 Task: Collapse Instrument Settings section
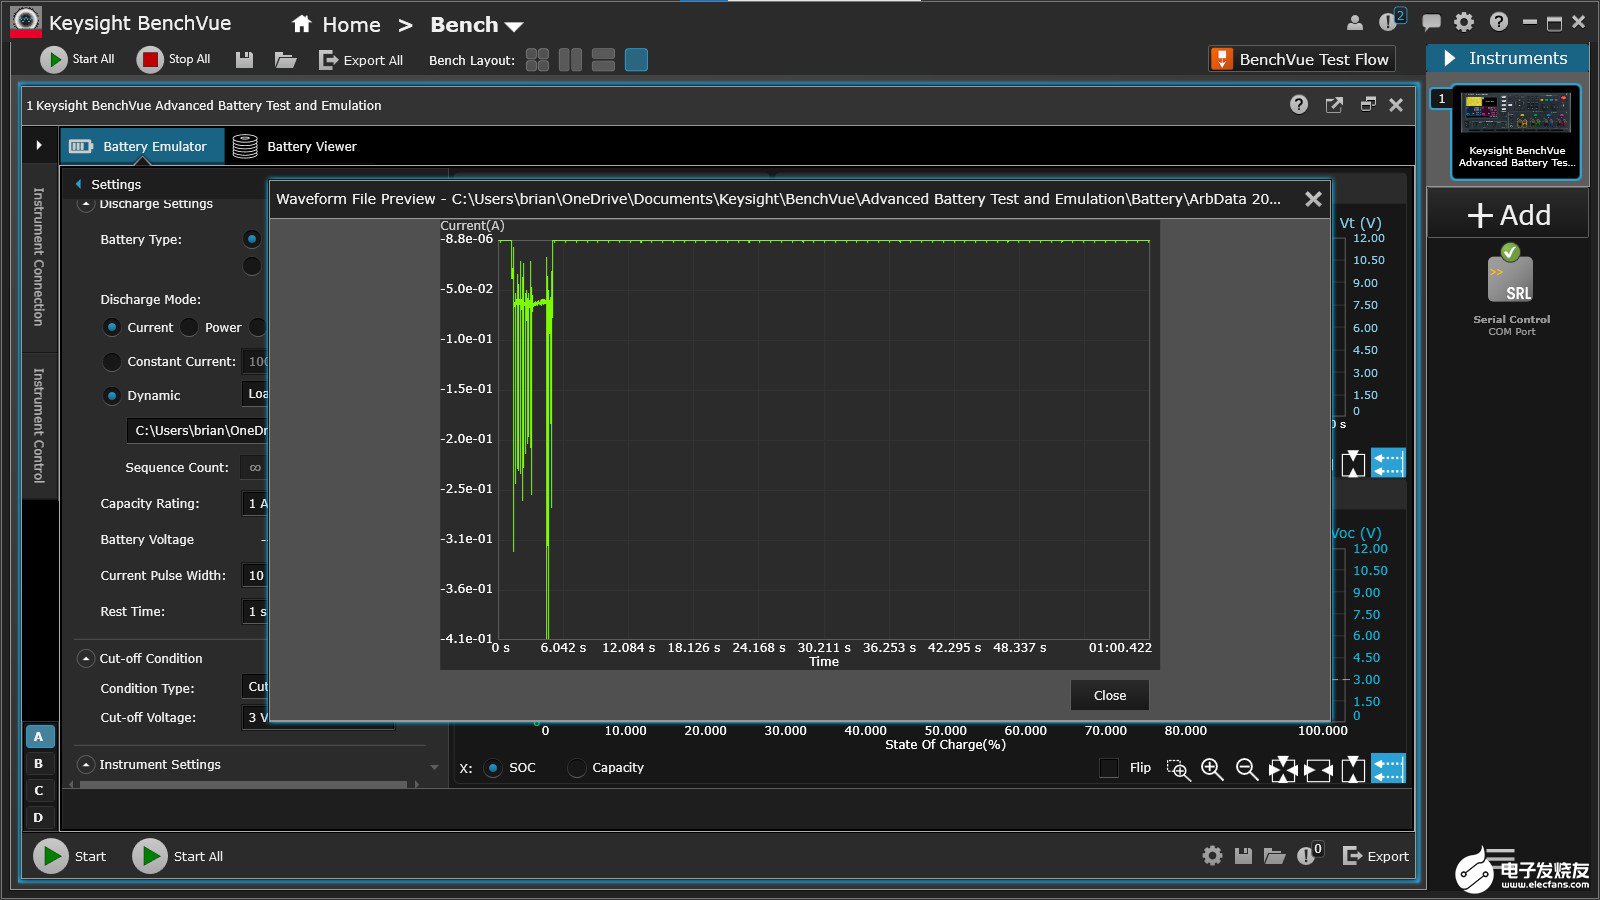click(x=87, y=764)
